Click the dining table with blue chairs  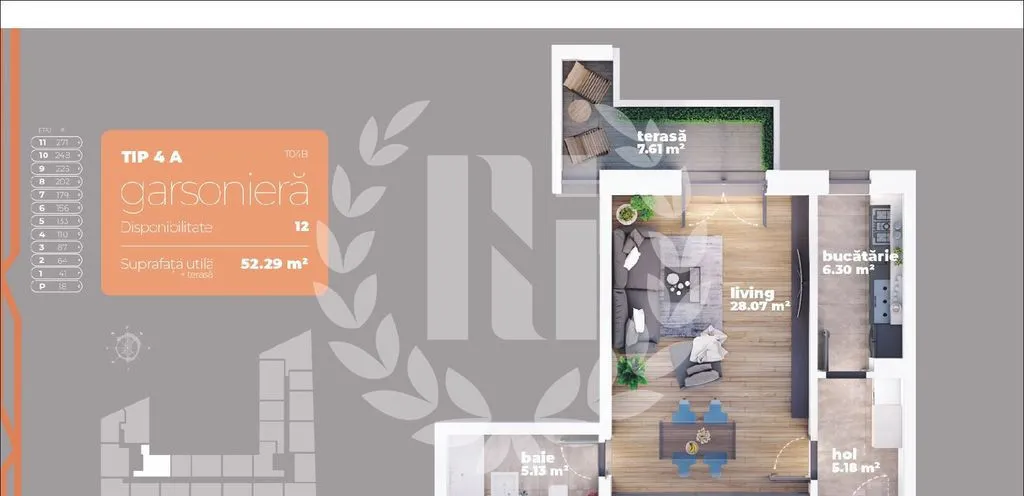click(x=697, y=438)
